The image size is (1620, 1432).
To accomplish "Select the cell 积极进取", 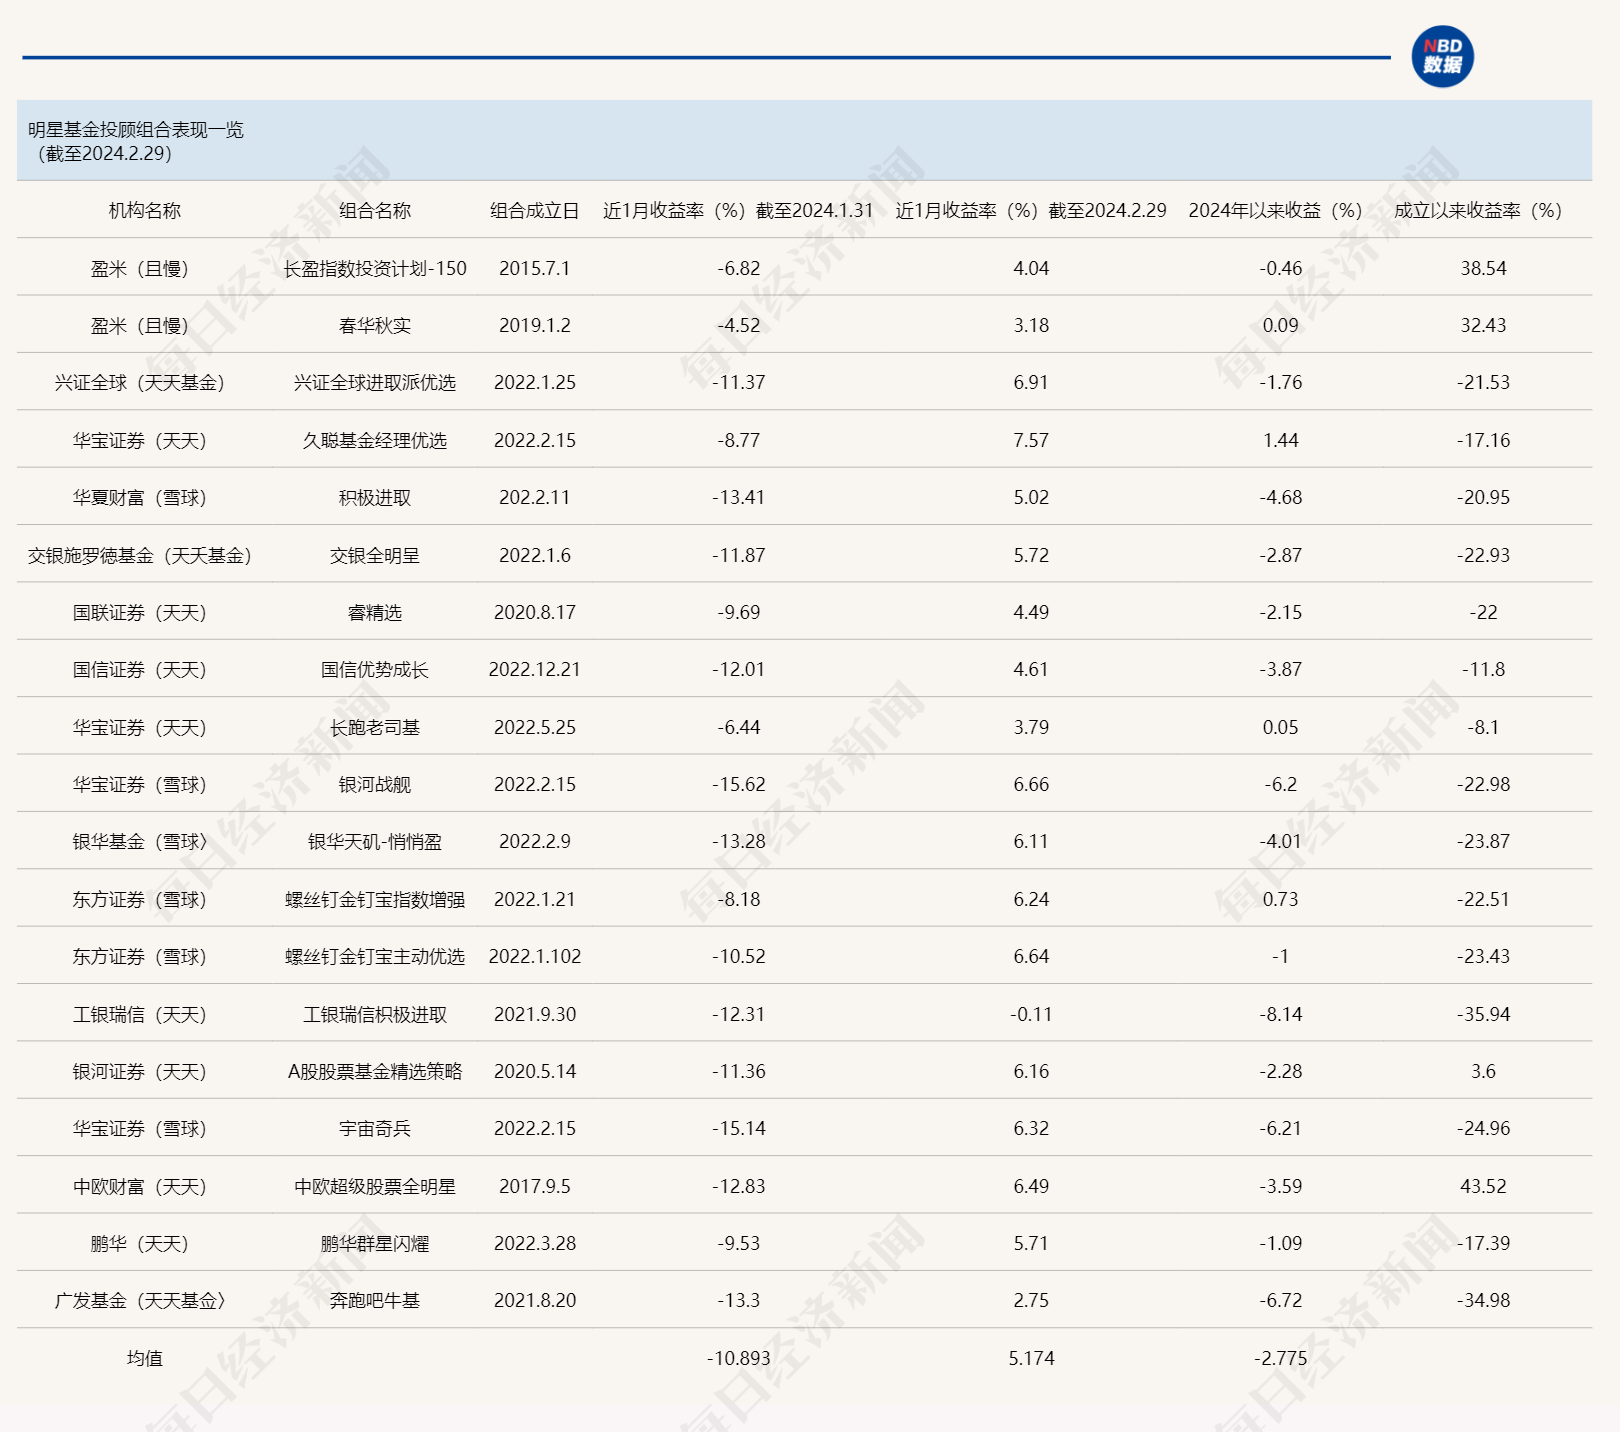I will [375, 498].
